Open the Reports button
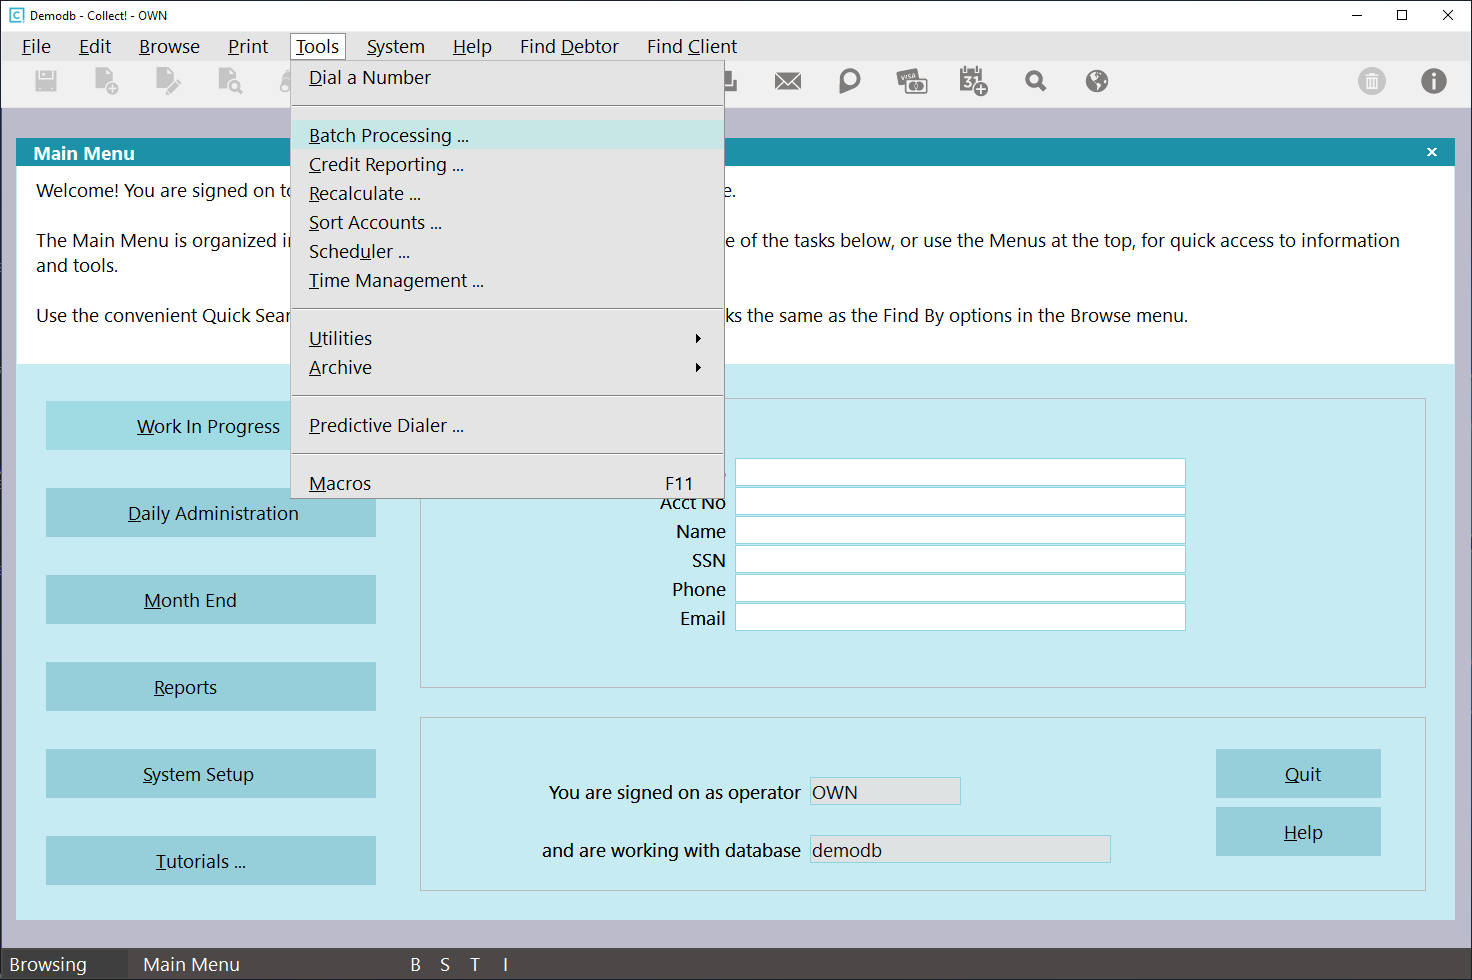Viewport: 1472px width, 980px height. tap(211, 687)
